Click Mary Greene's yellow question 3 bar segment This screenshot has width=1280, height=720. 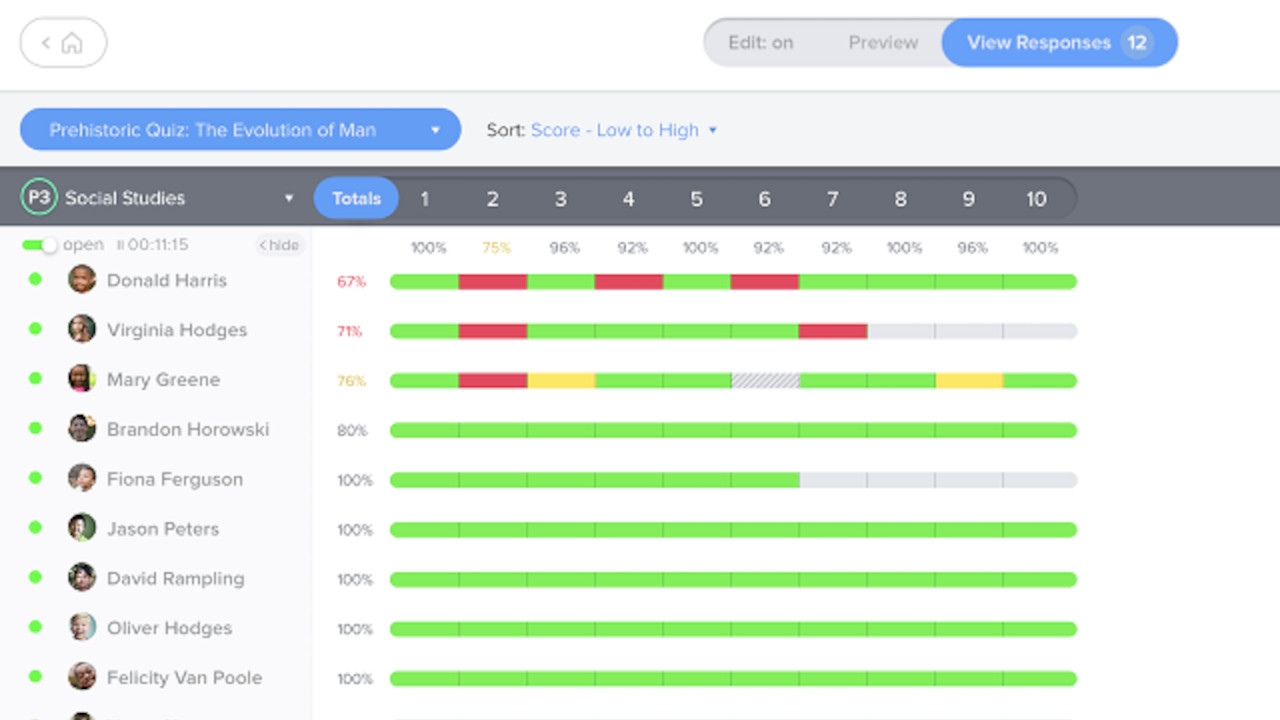tap(561, 381)
